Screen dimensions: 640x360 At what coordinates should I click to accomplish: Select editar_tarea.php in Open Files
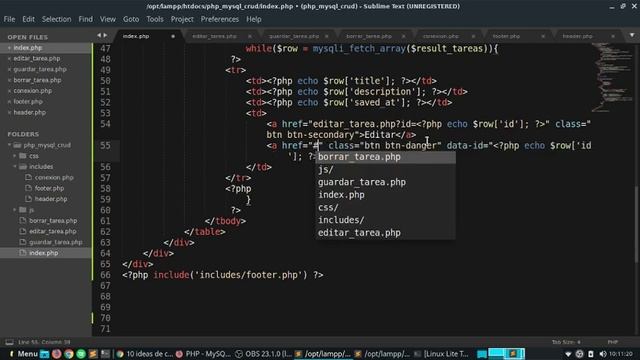(37, 58)
